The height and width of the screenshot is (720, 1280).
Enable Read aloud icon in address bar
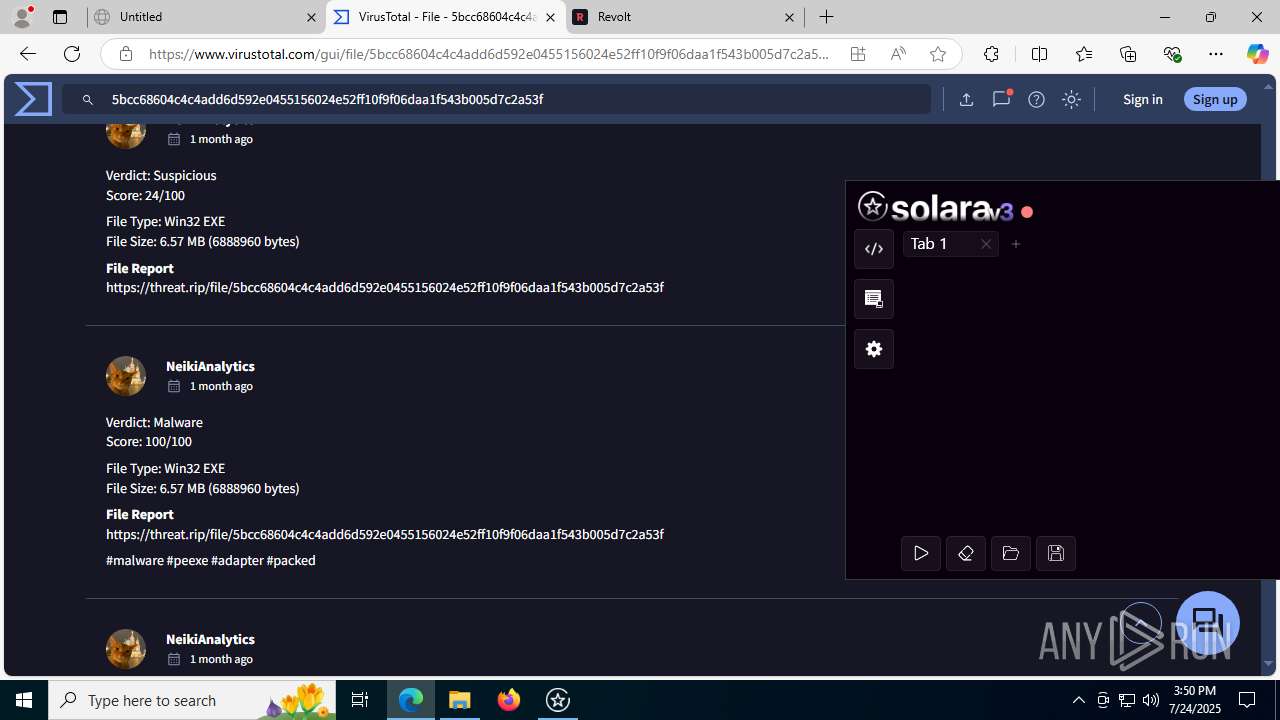(898, 54)
